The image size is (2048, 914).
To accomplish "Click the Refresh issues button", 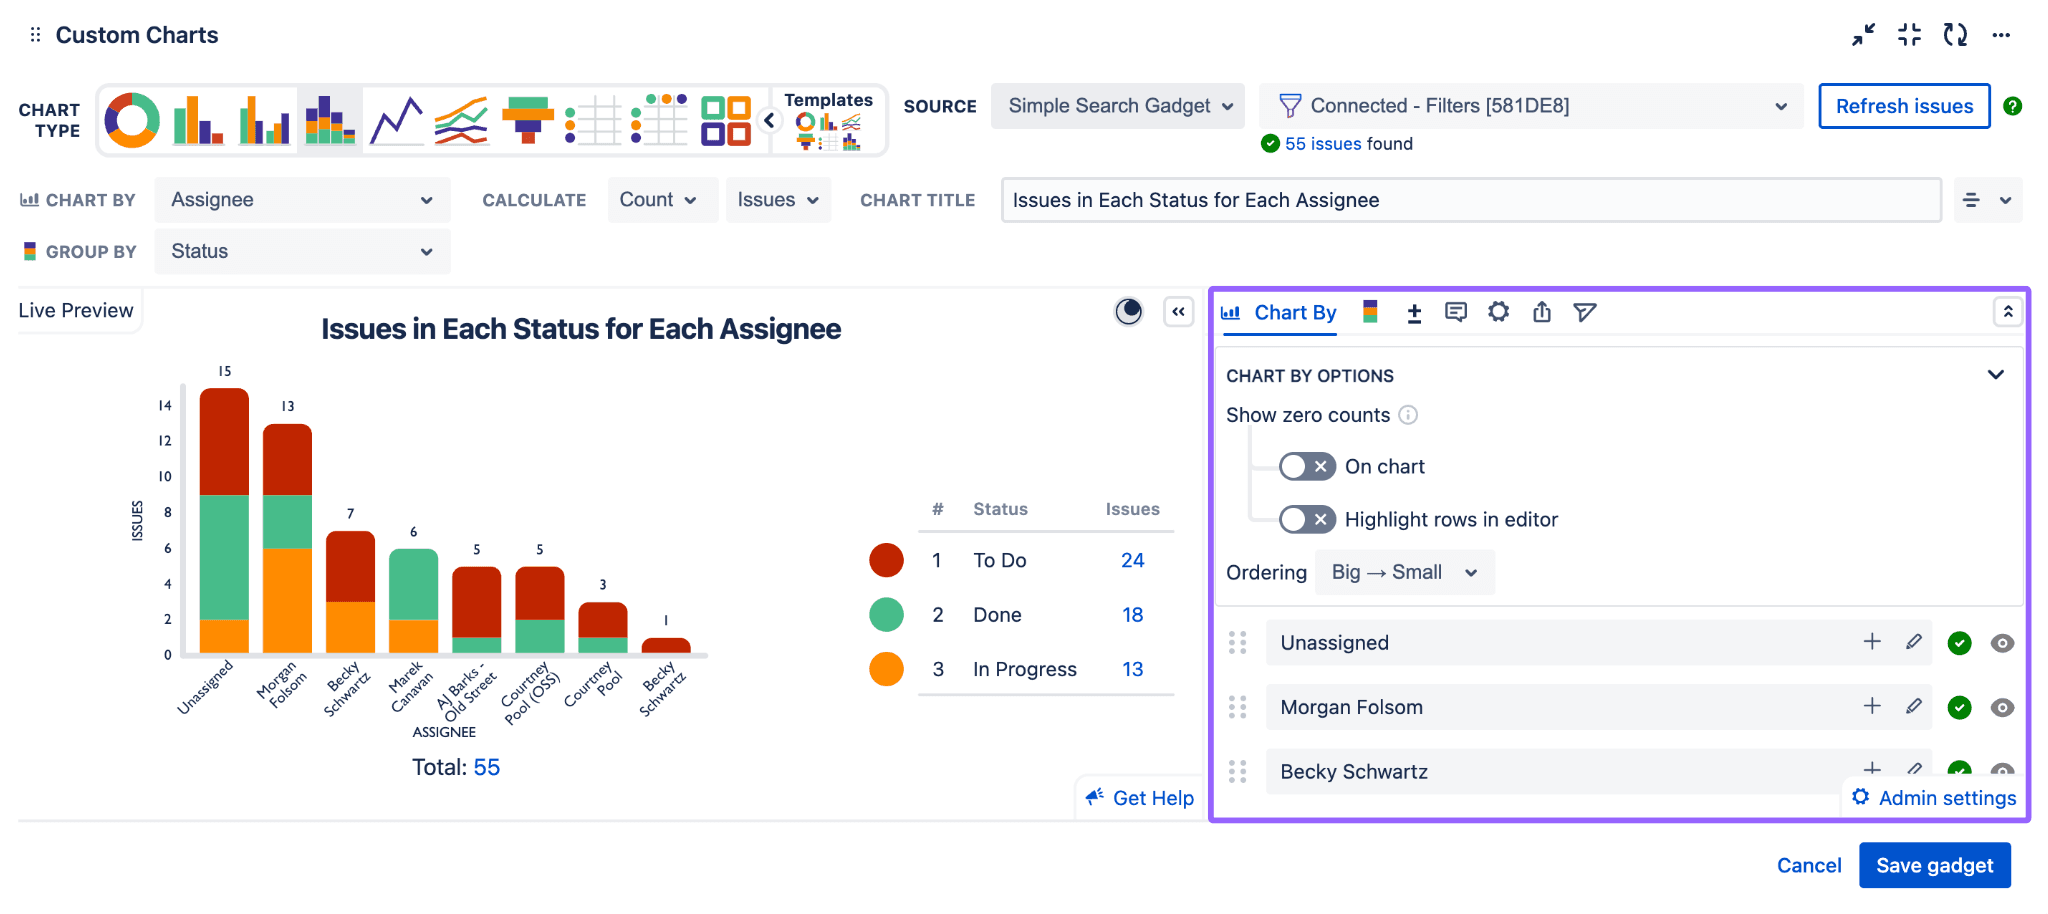I will coord(1903,106).
